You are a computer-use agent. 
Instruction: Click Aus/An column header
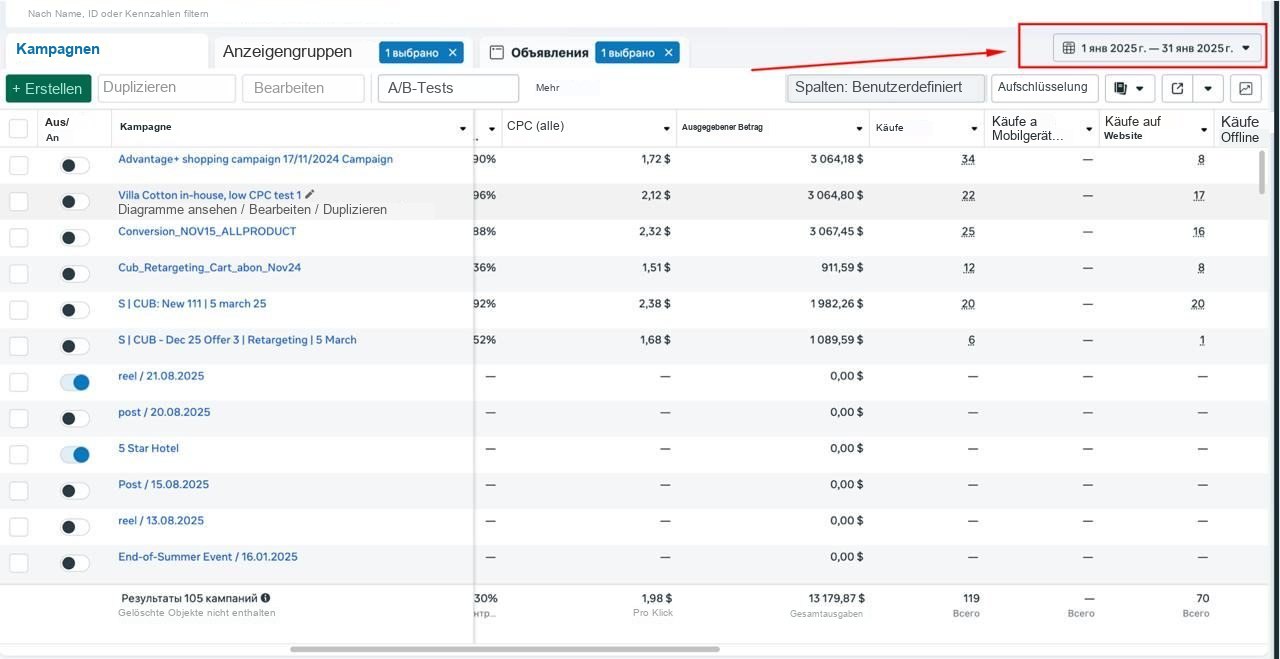[57, 129]
